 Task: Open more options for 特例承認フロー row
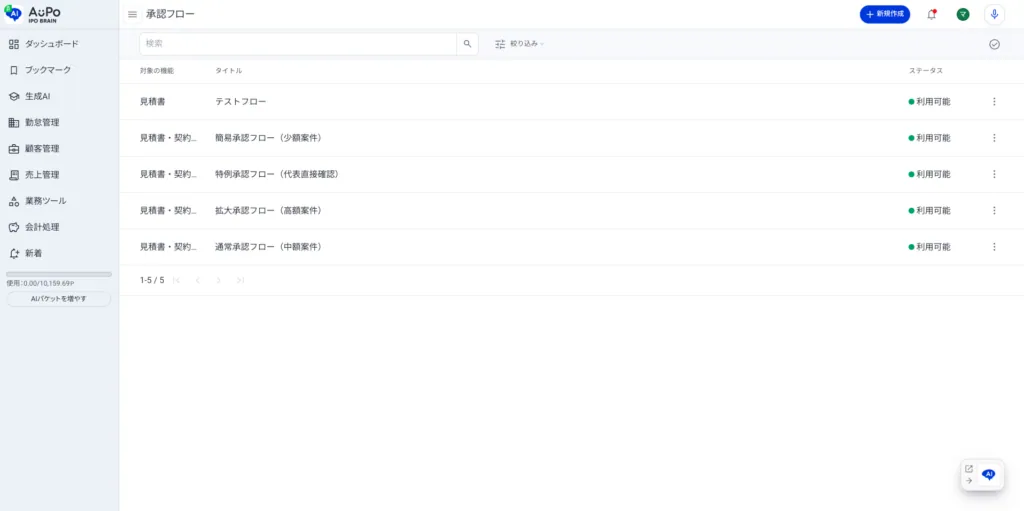[995, 174]
